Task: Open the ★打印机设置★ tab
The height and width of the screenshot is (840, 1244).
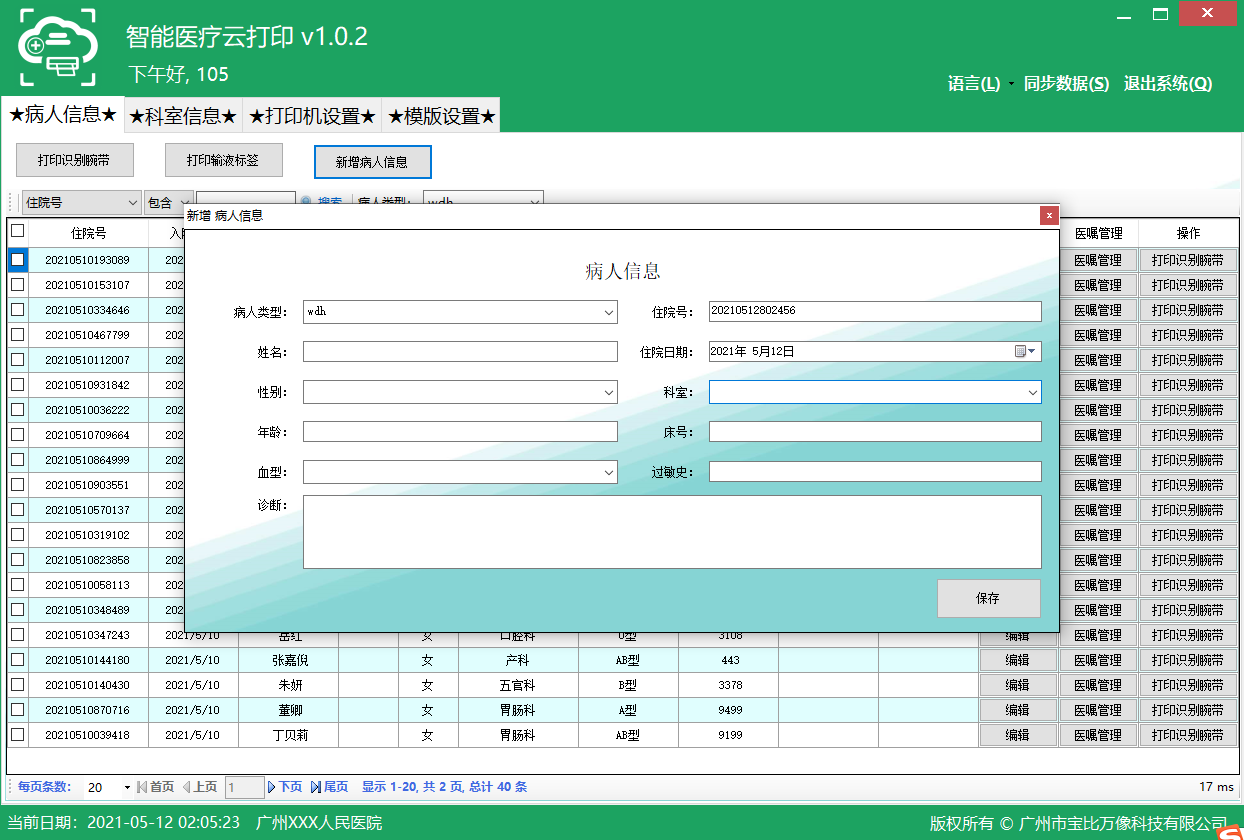Action: click(312, 116)
